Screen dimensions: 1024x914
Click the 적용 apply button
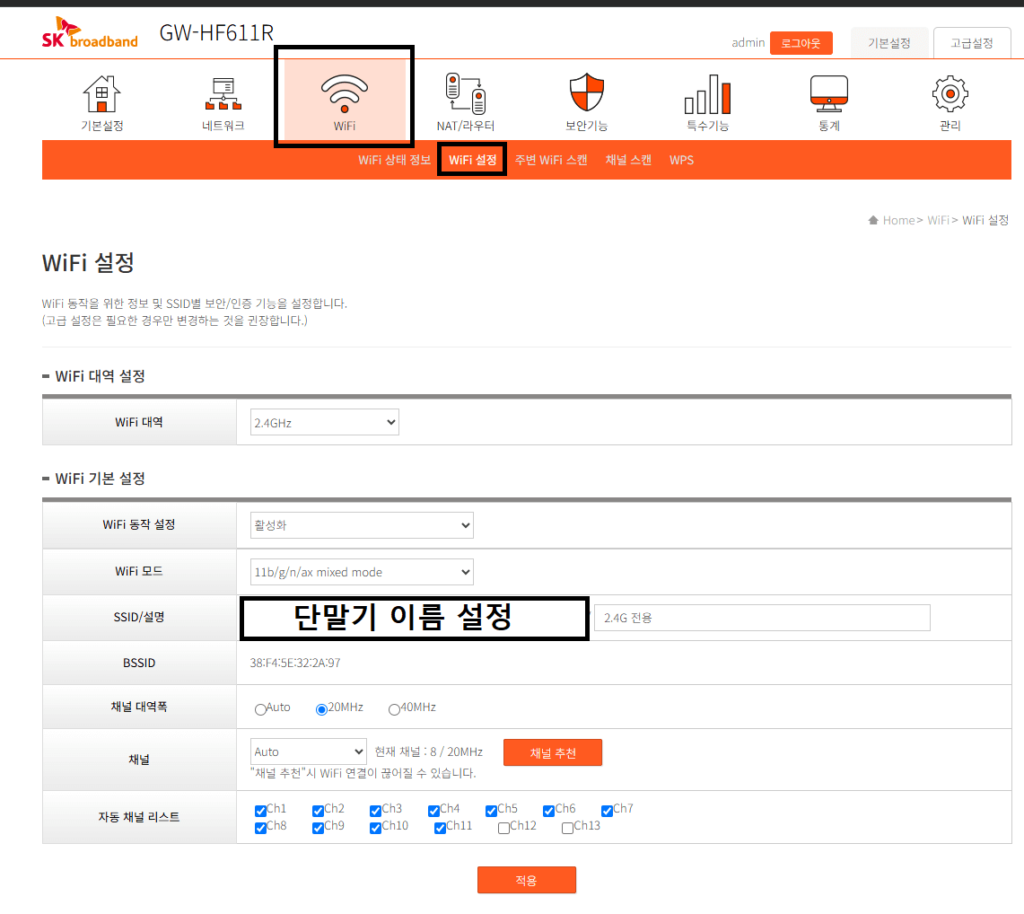click(x=526, y=880)
